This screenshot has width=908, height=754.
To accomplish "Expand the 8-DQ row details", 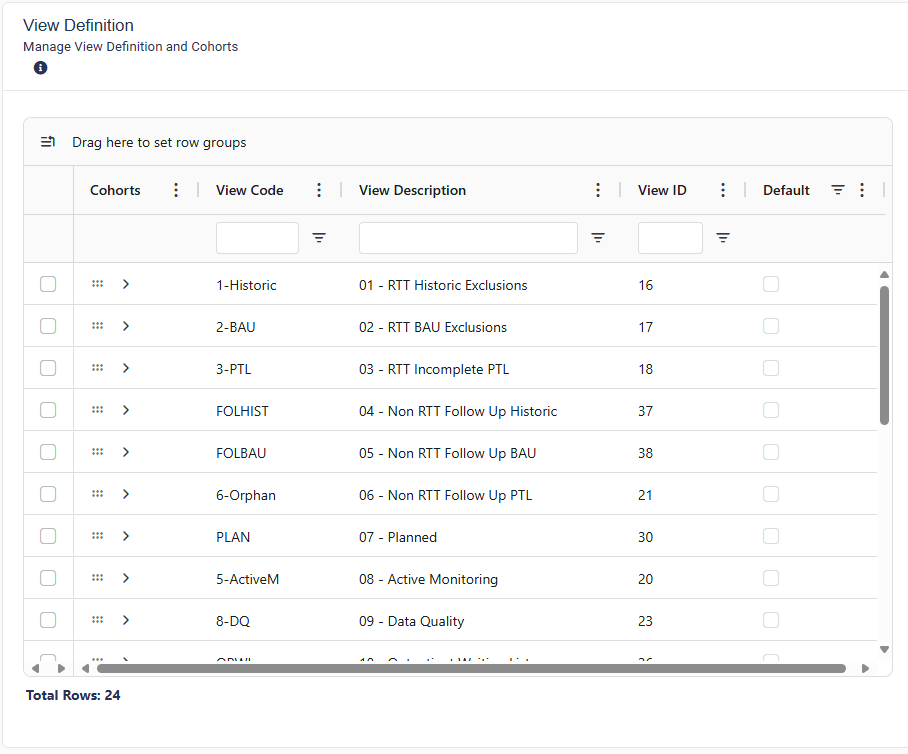I will (x=126, y=620).
